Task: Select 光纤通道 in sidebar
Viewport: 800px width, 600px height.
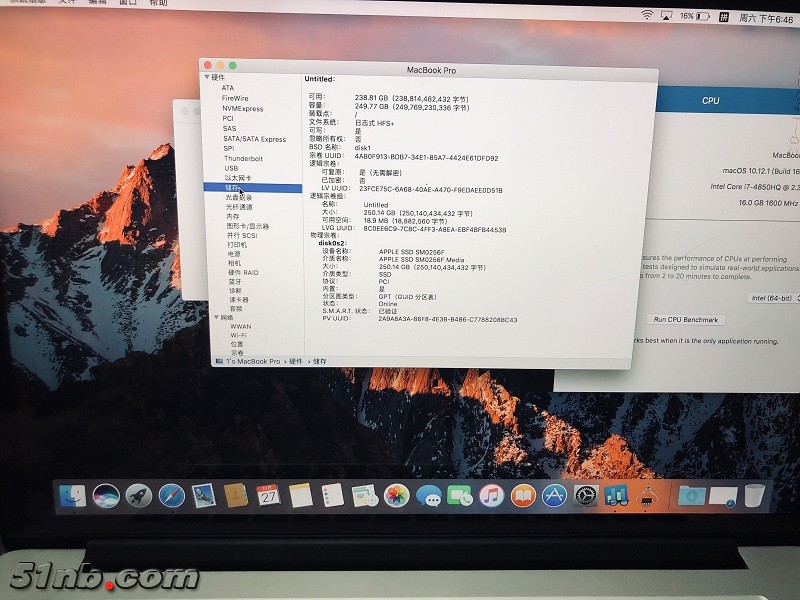Action: coord(239,207)
